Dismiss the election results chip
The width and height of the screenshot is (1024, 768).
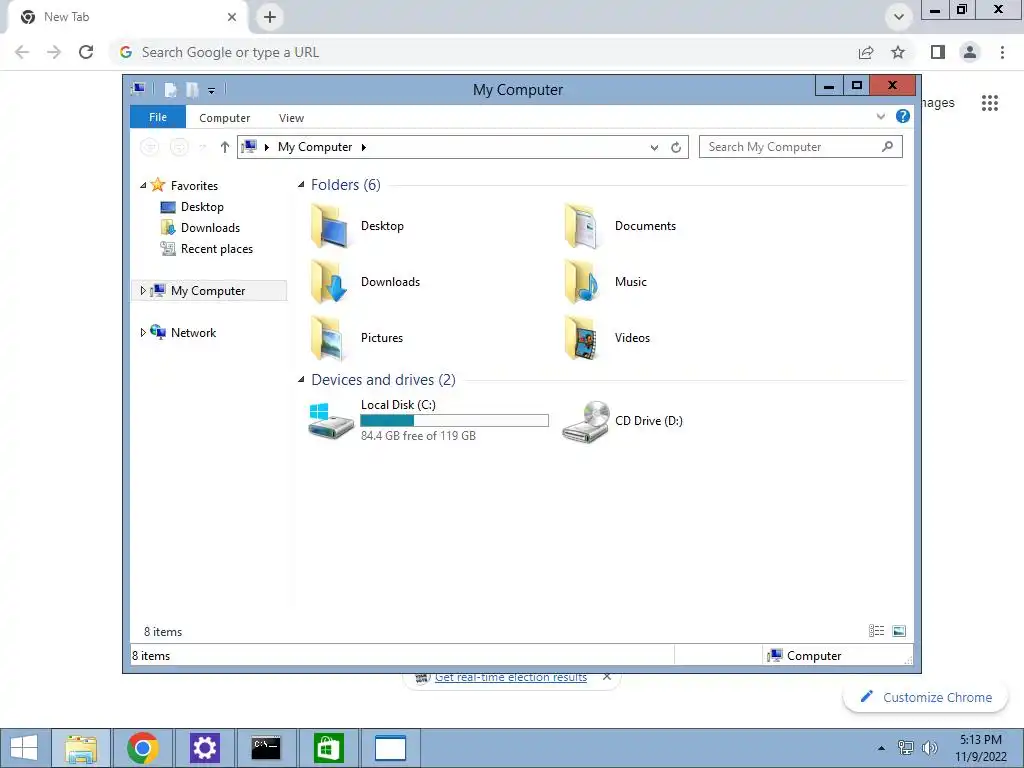[x=607, y=677]
